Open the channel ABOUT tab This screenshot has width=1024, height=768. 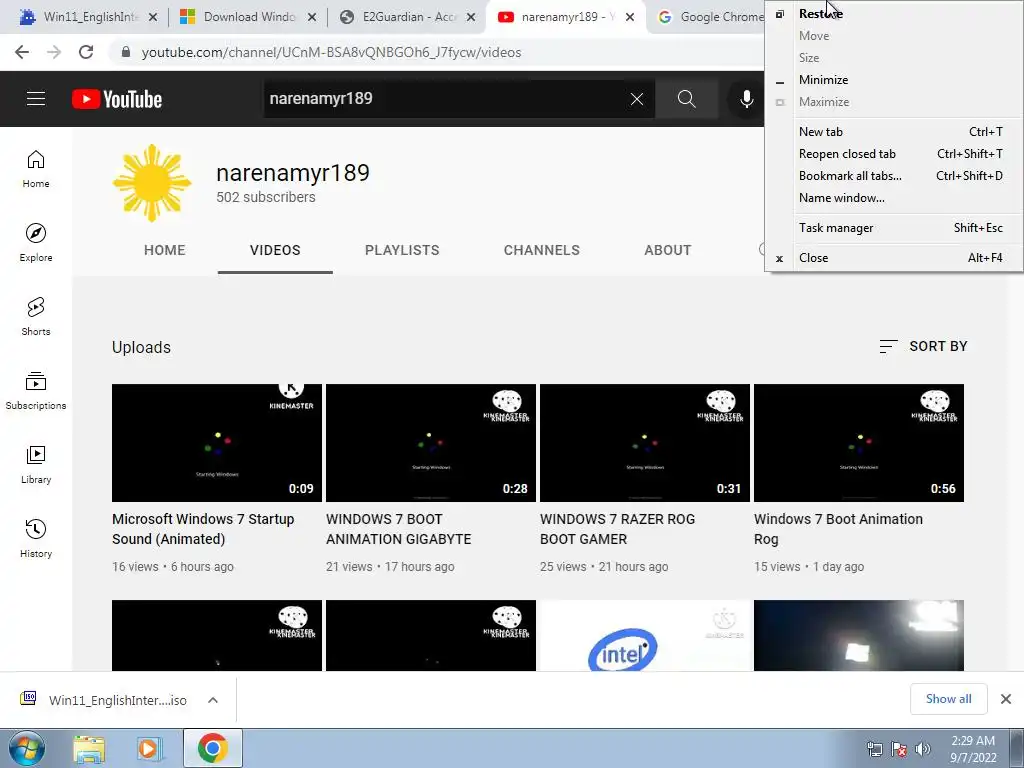667,250
